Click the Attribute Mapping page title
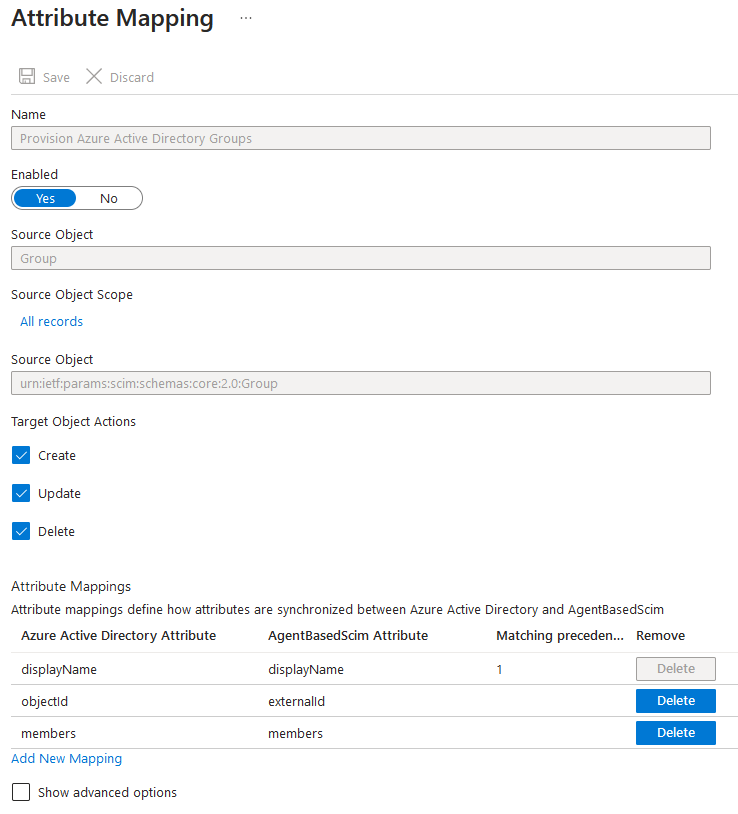 click(x=112, y=18)
